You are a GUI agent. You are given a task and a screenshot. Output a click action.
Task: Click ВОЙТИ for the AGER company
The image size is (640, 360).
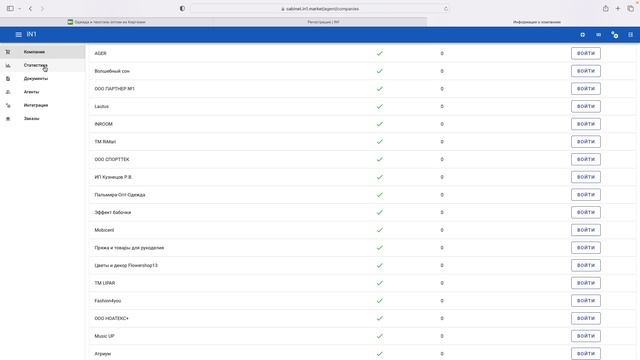586,53
